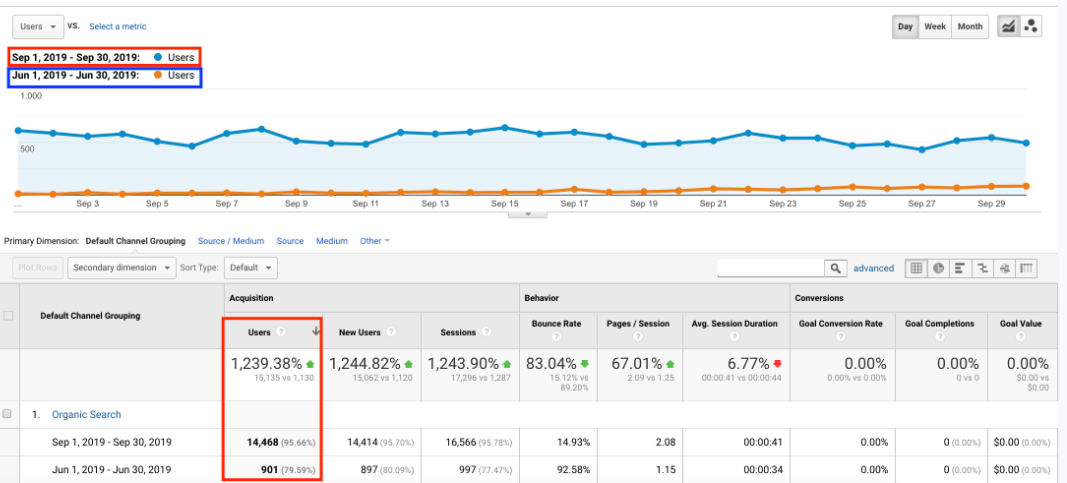
Task: Select the performance bar view icon
Action: pyautogui.click(x=960, y=268)
